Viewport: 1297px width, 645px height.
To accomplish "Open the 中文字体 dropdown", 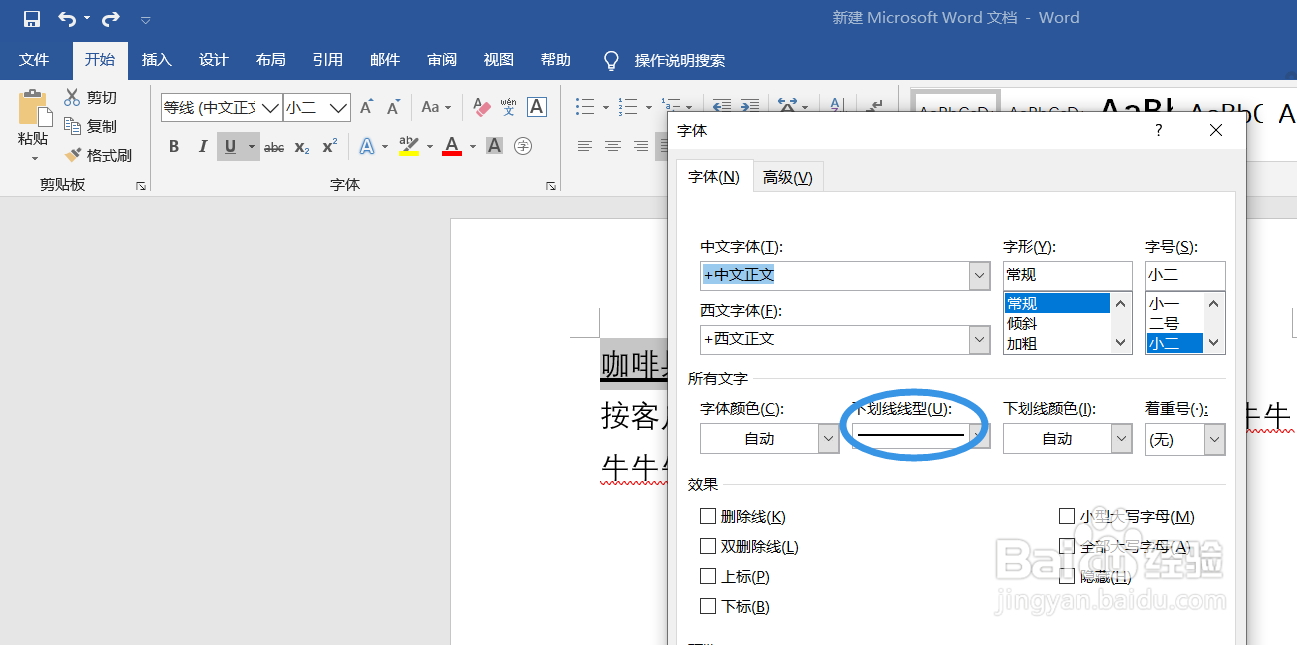I will 978,275.
